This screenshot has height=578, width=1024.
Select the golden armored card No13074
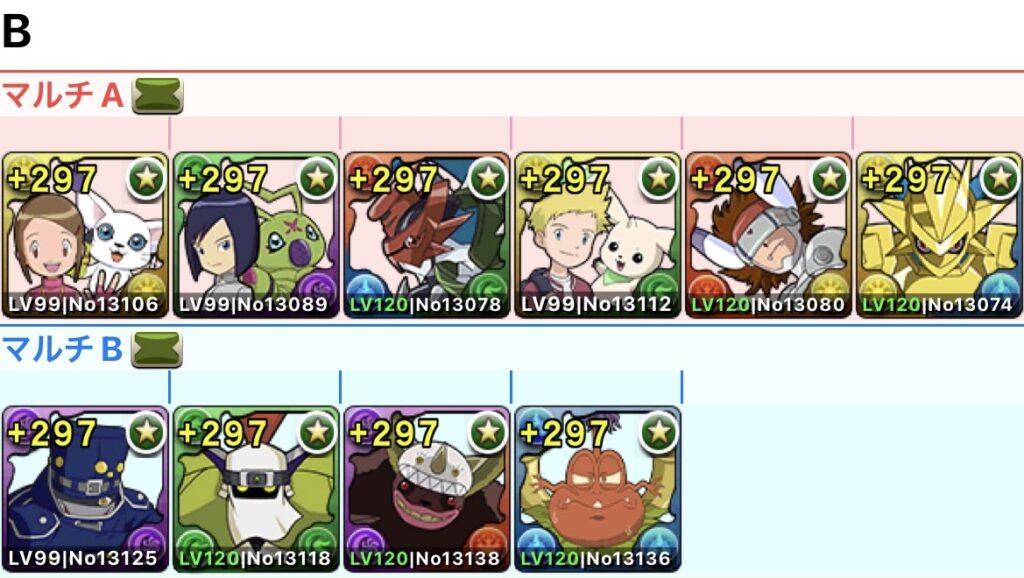(939, 235)
